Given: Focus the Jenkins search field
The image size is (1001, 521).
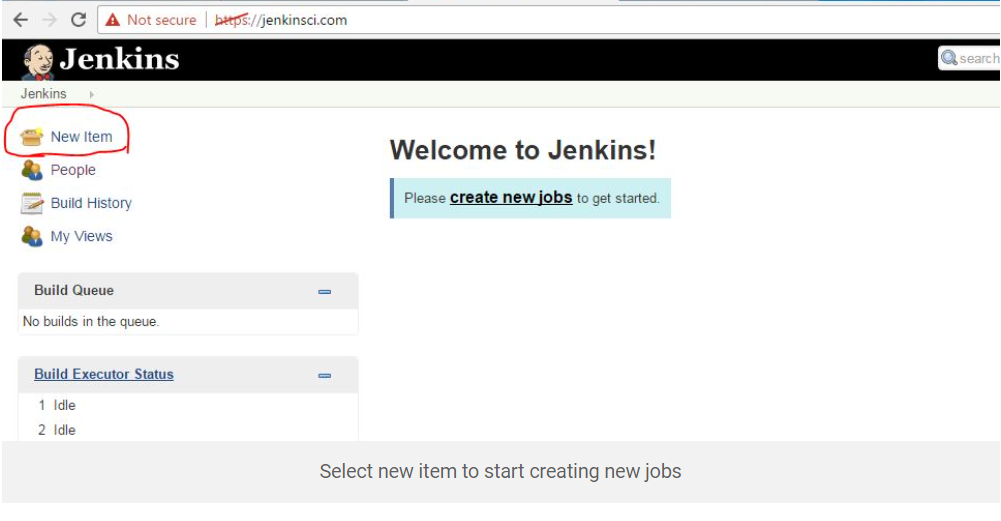Looking at the screenshot, I should 969,58.
